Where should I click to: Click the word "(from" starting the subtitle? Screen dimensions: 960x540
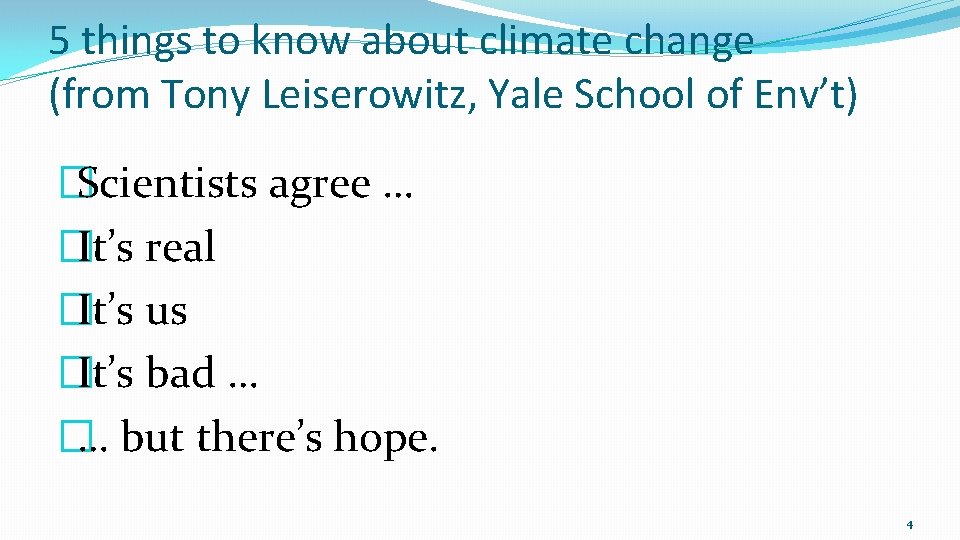click(99, 94)
